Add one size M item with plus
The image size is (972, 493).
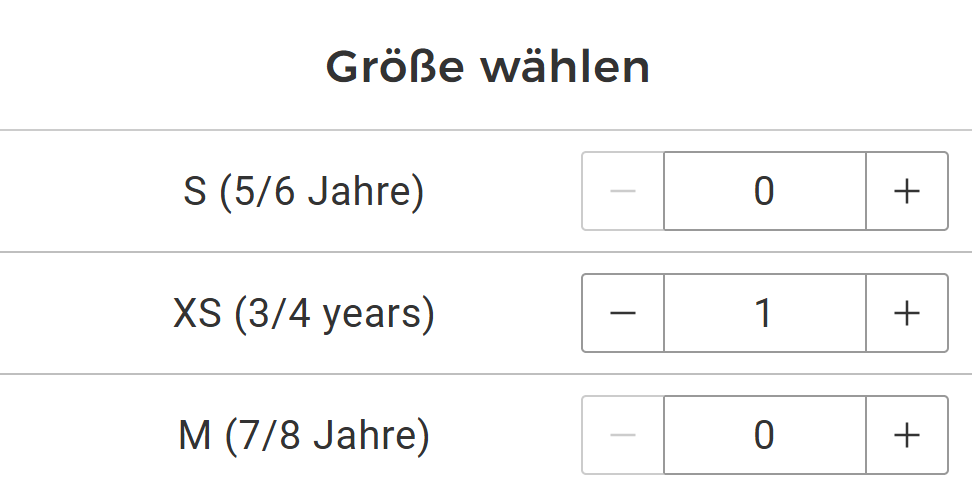[x=906, y=435]
